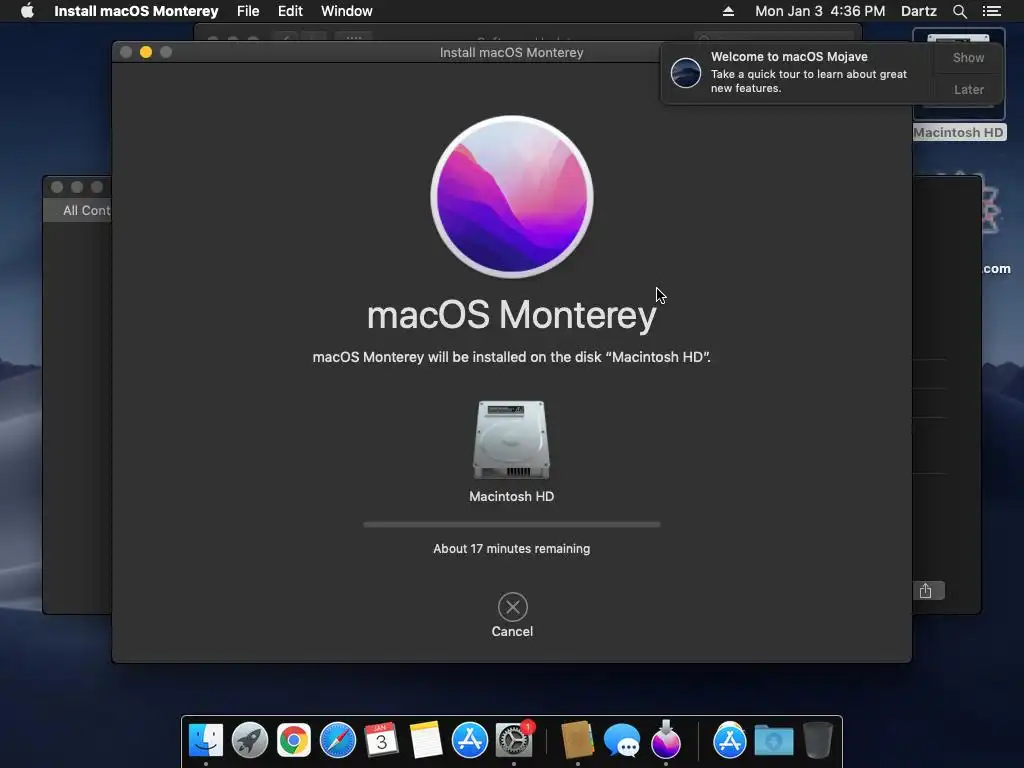The width and height of the screenshot is (1024, 768).
Task: Select the Macintosh HD disk icon in installer
Action: point(511,440)
